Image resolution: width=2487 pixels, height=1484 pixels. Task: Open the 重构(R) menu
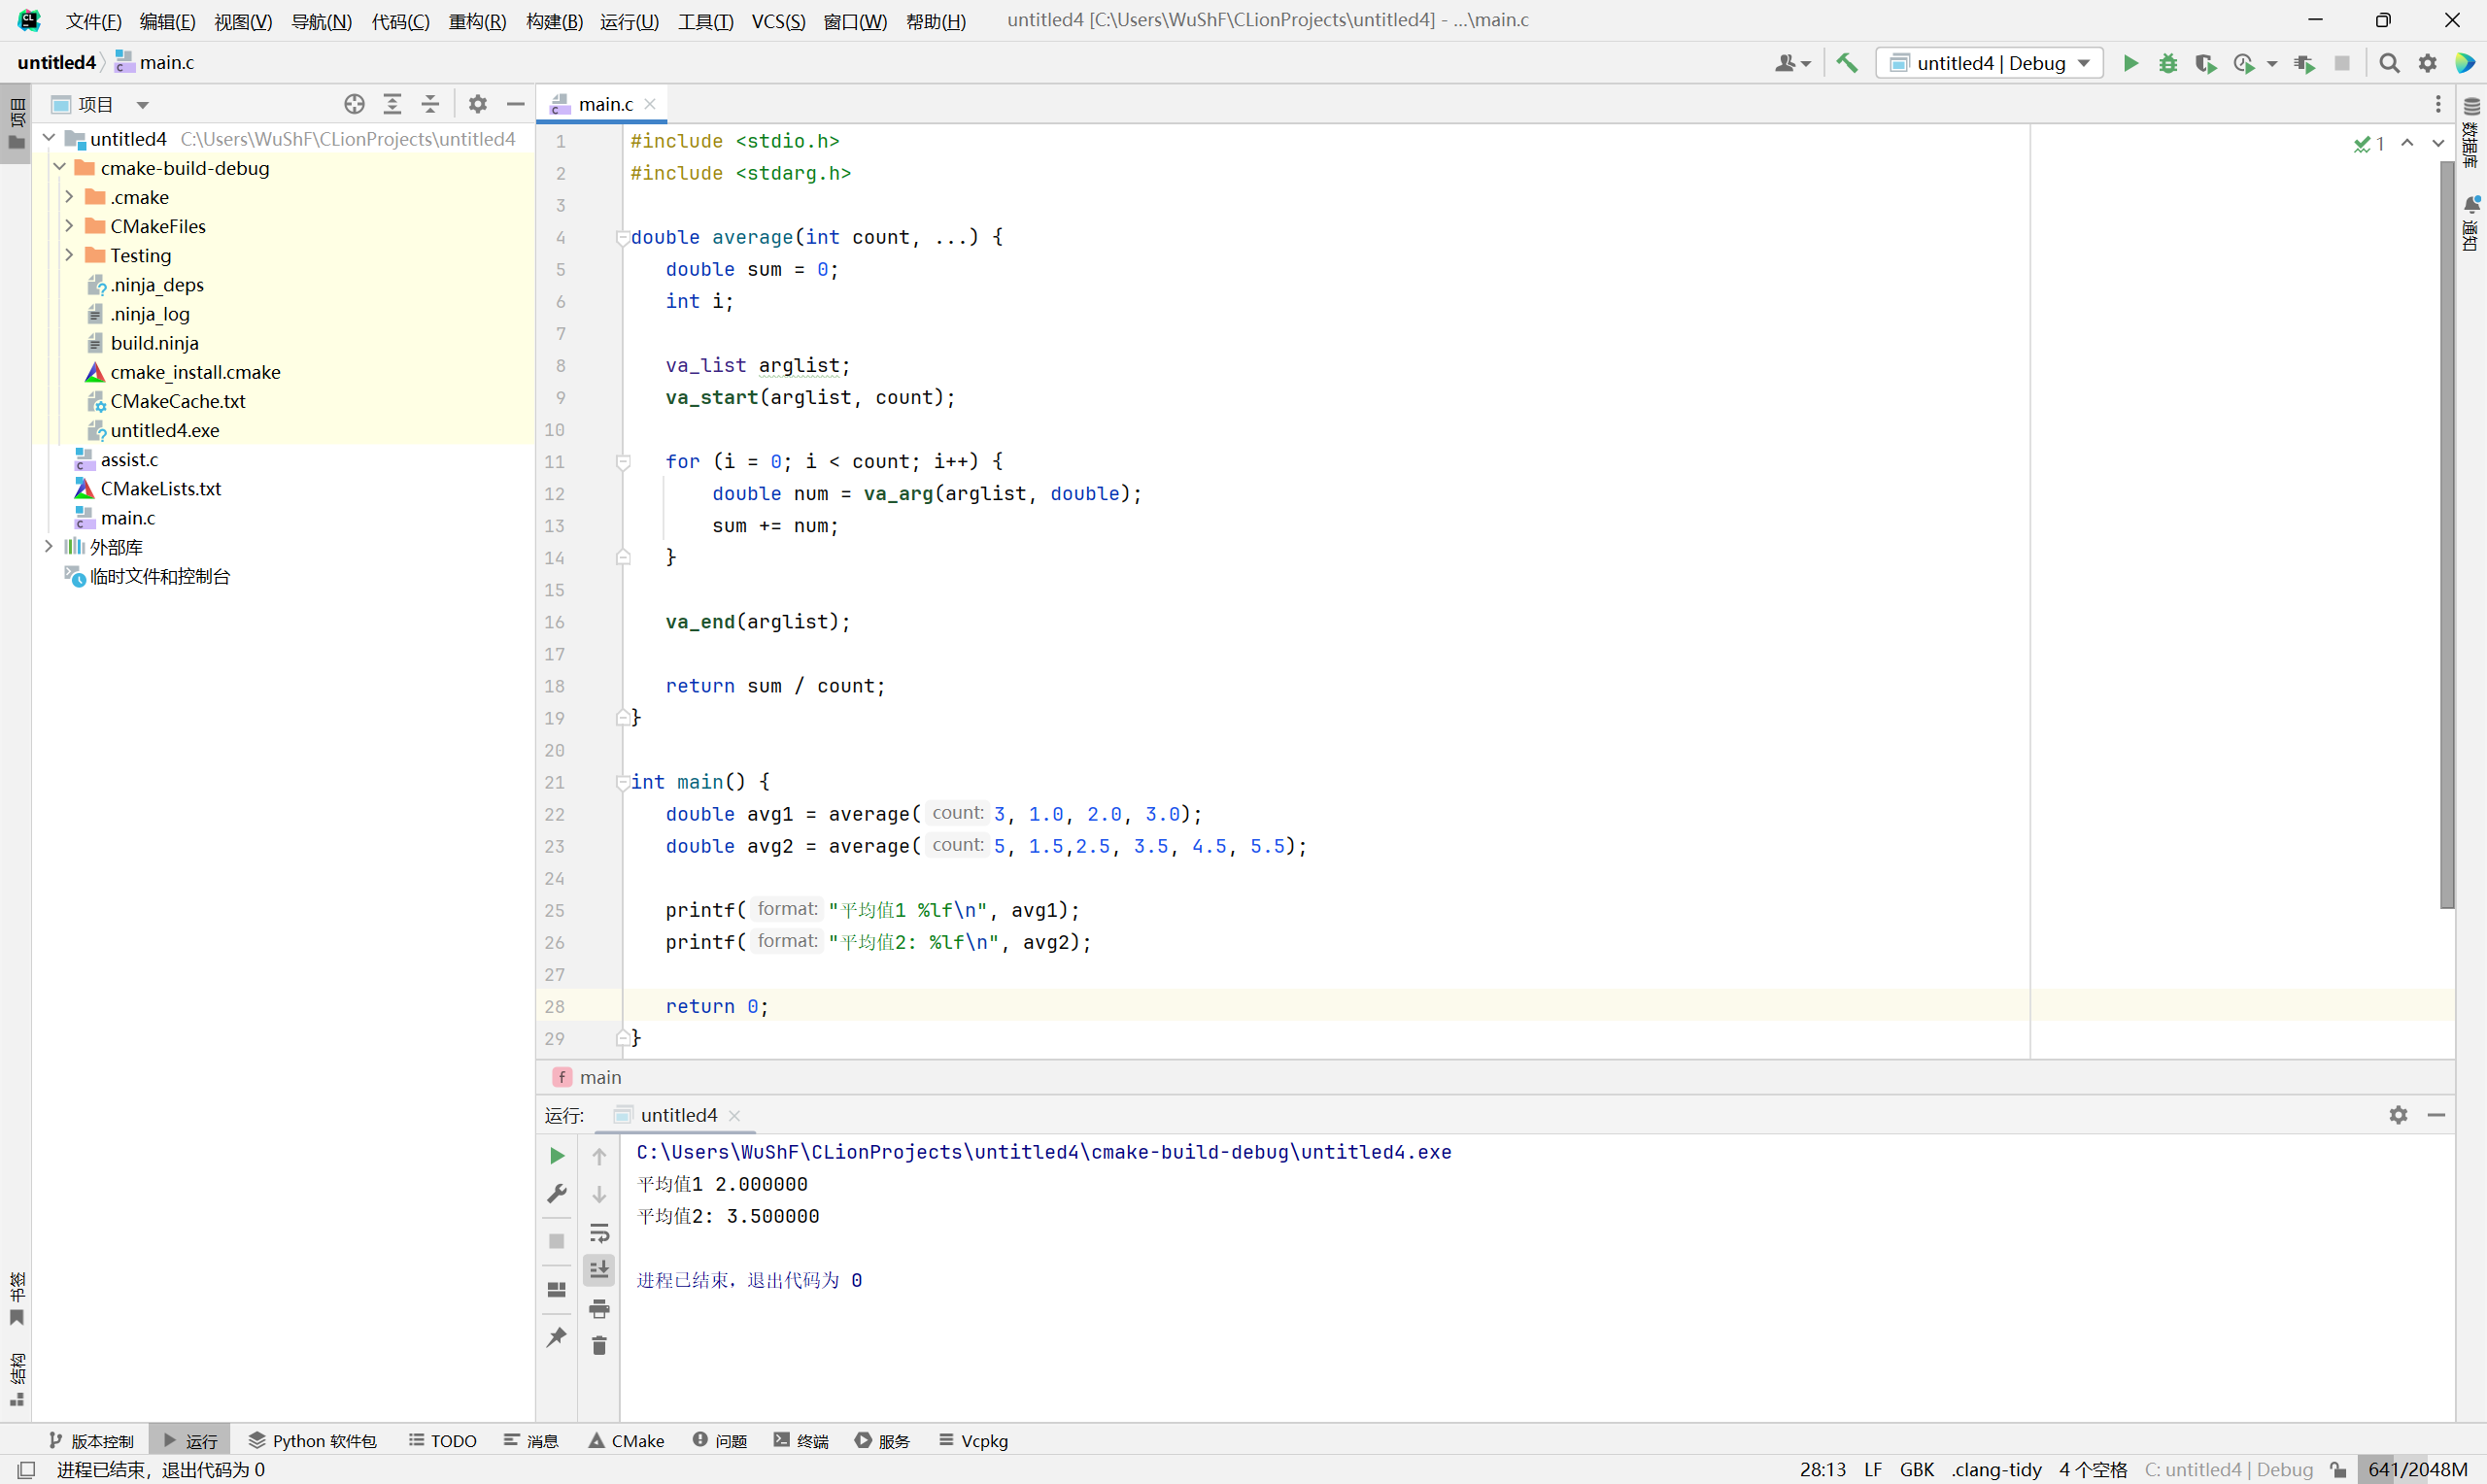(477, 21)
